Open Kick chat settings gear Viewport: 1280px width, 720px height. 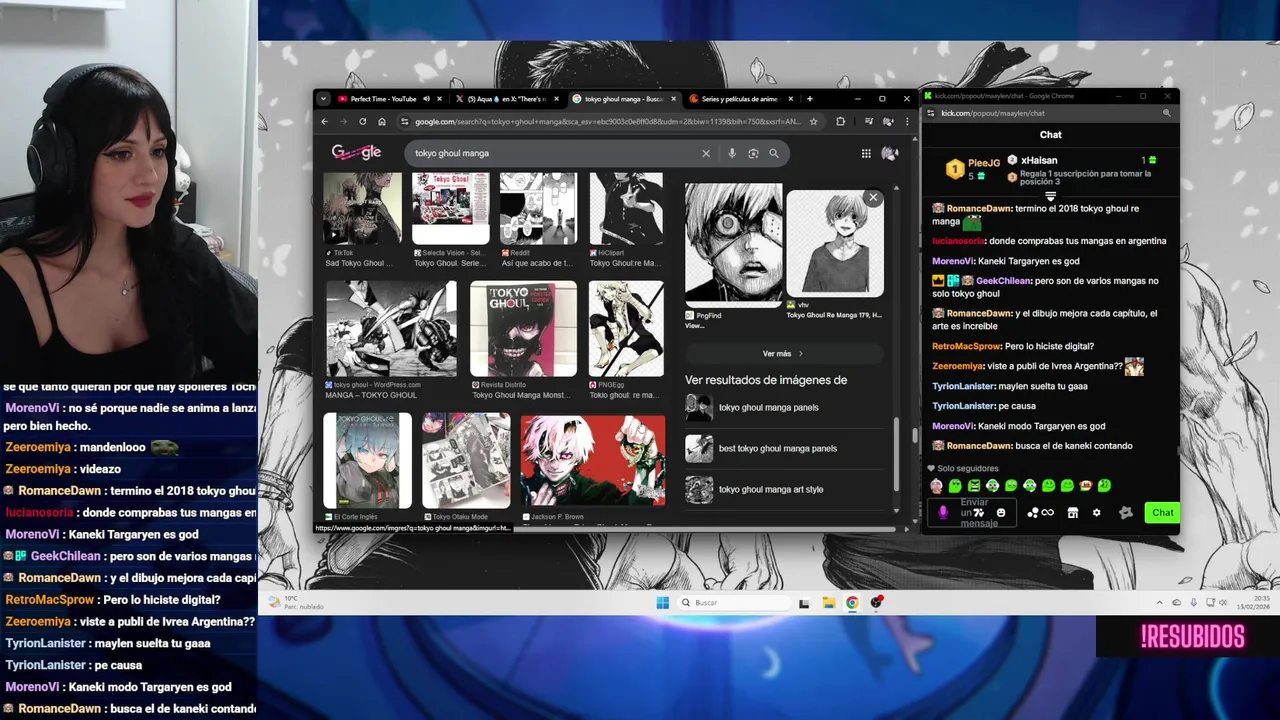(x=1096, y=513)
